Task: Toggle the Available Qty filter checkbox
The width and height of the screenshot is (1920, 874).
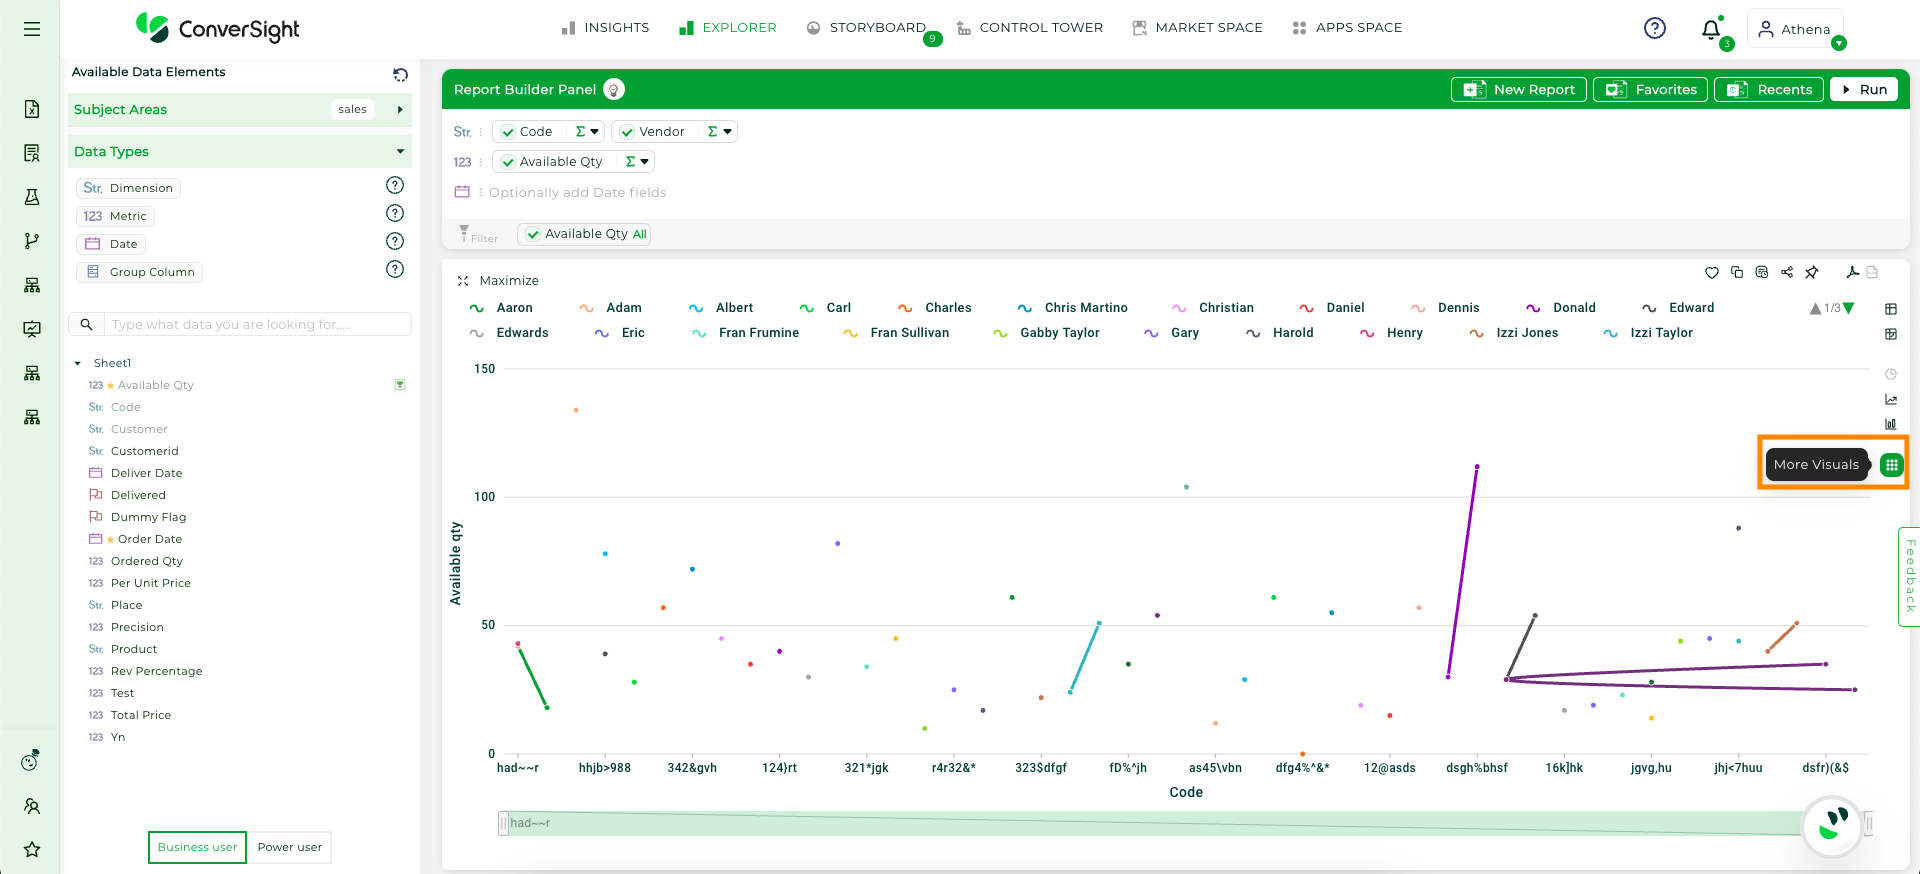Action: click(x=533, y=234)
